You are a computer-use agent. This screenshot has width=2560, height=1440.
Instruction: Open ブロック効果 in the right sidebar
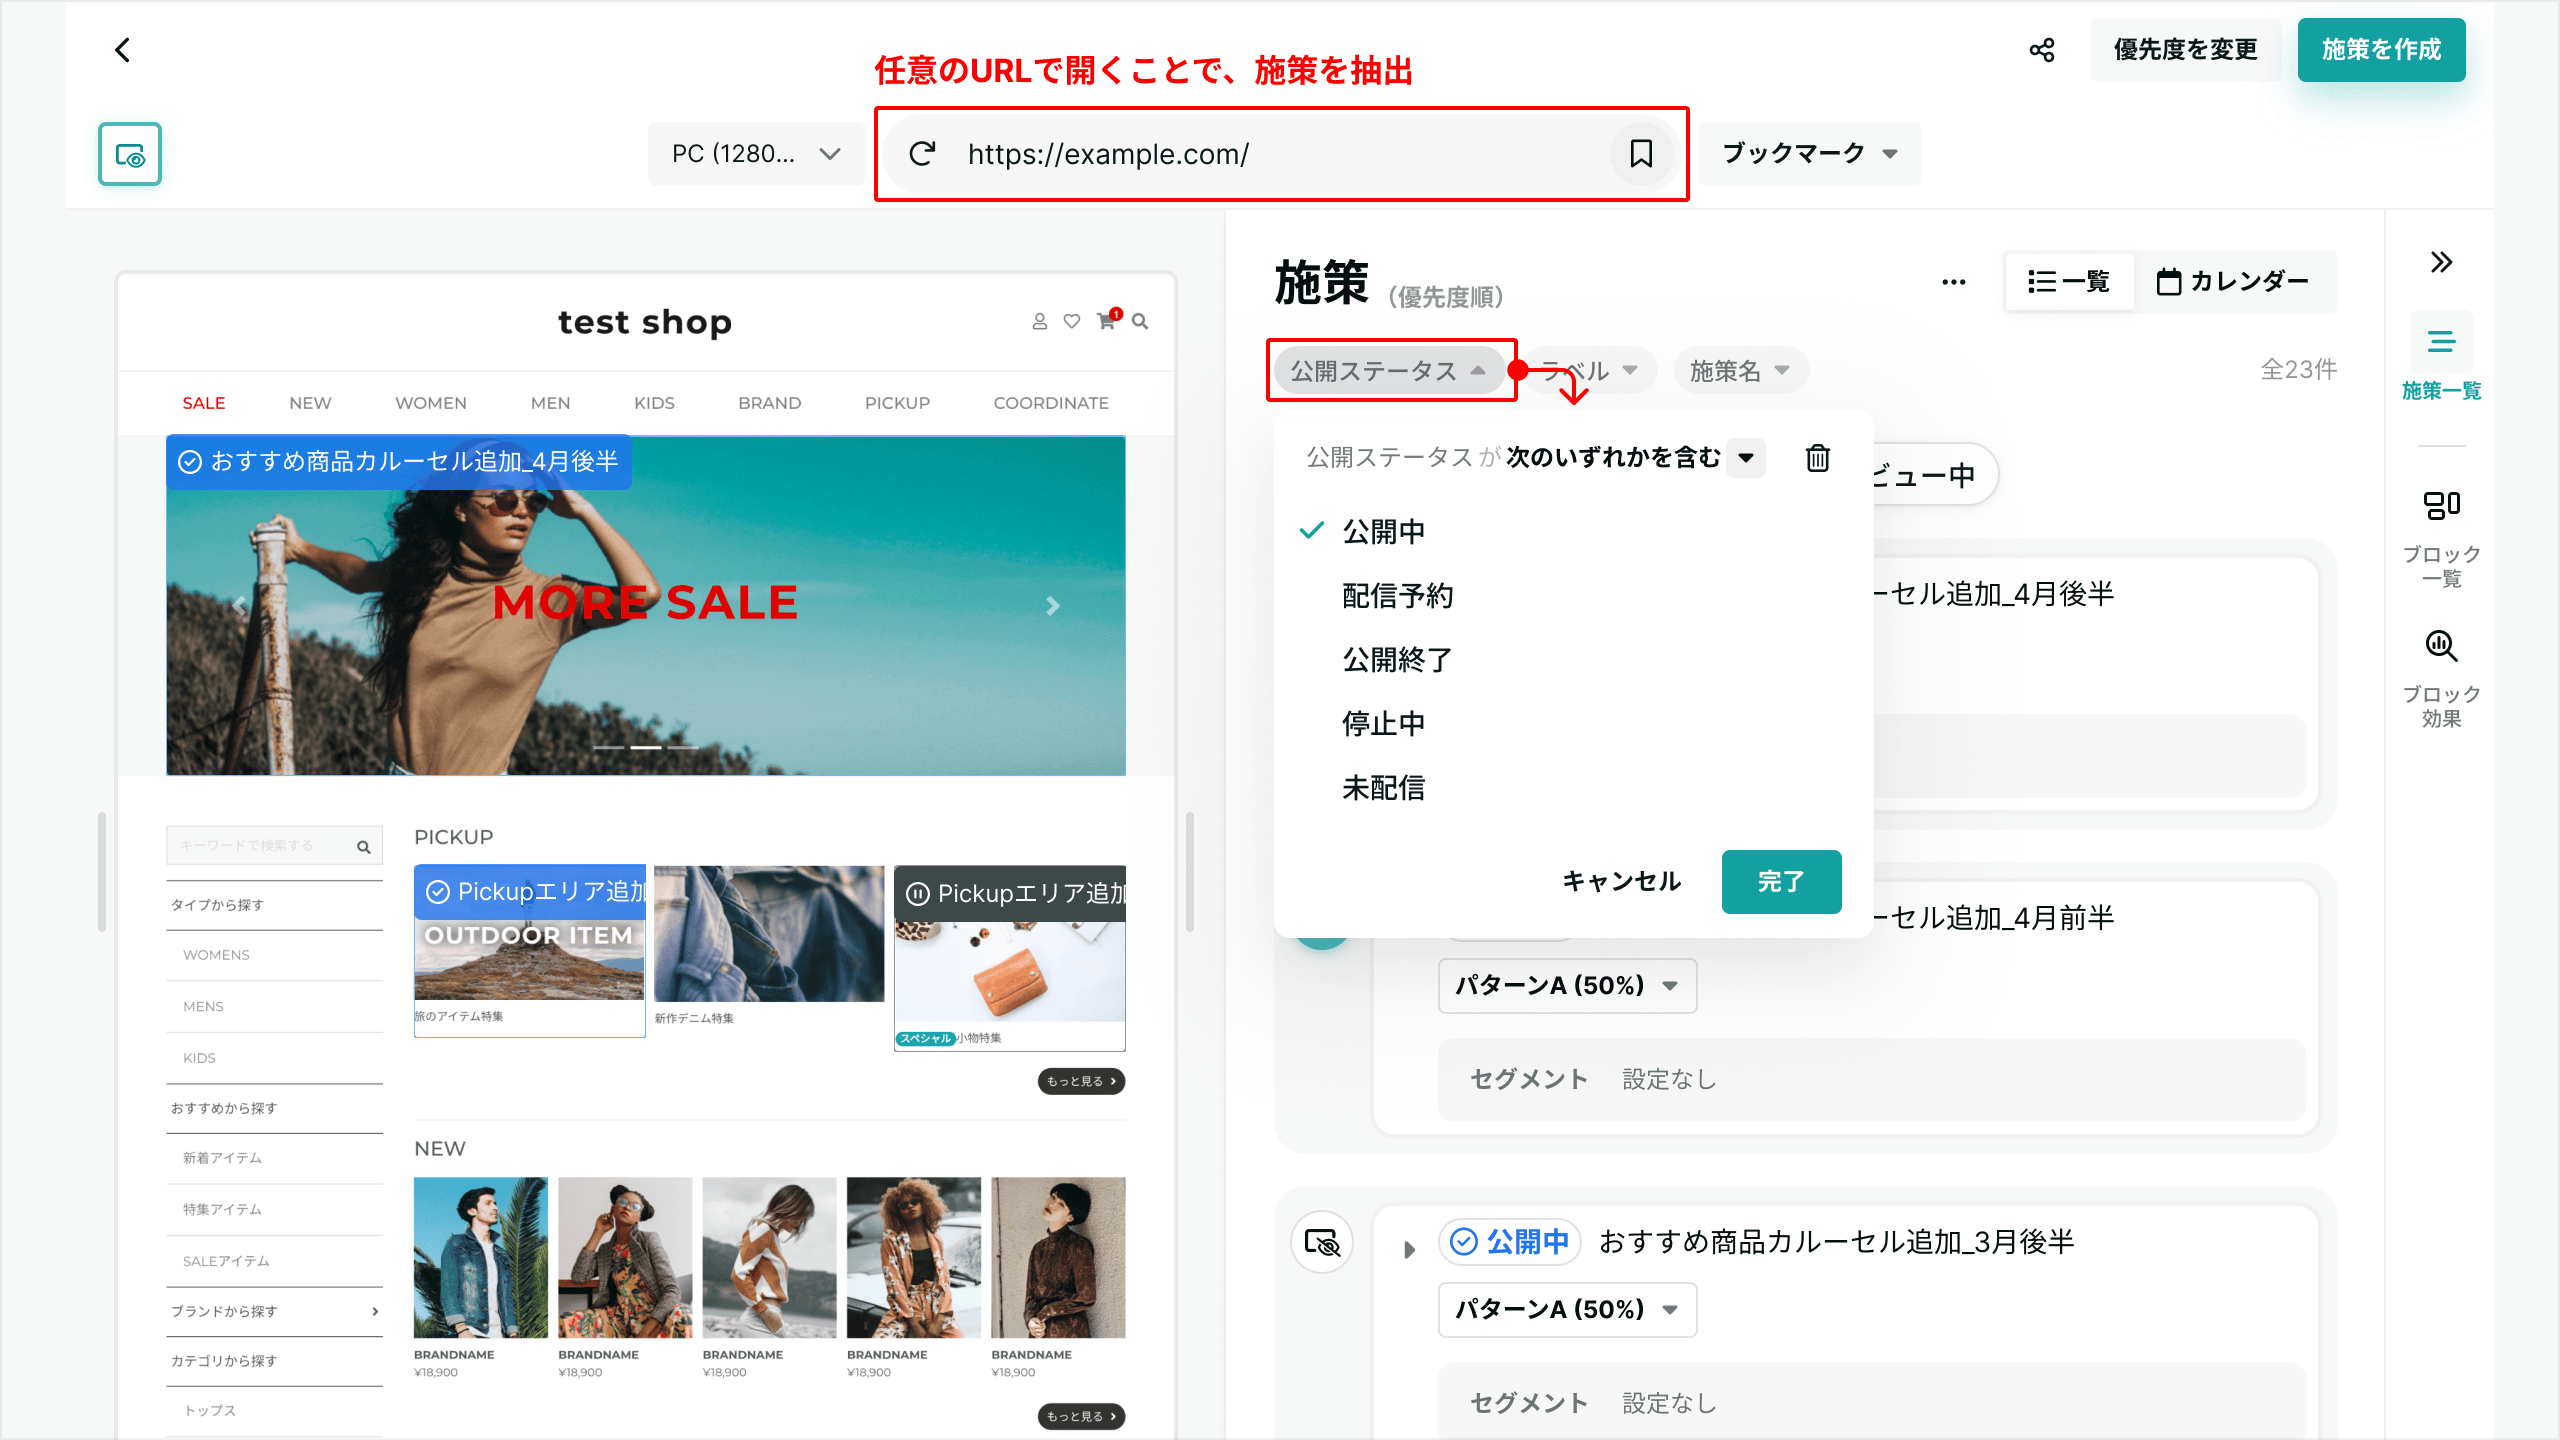pos(2441,676)
